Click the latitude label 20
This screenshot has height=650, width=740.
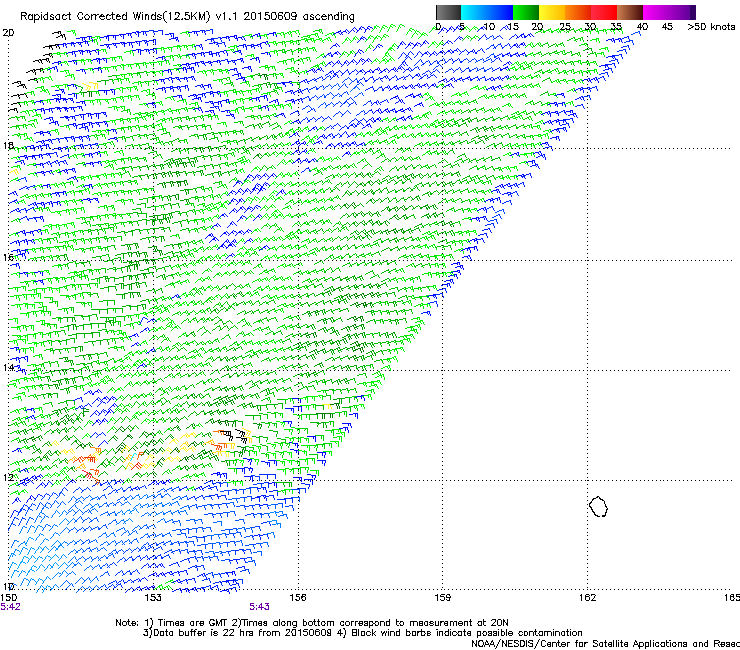point(8,33)
